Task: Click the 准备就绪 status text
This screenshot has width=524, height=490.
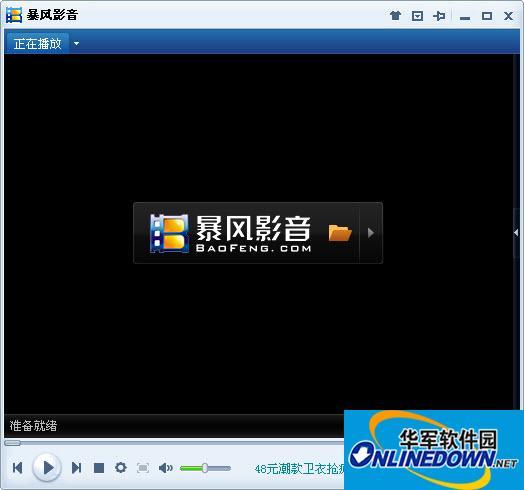Action: pyautogui.click(x=33, y=426)
